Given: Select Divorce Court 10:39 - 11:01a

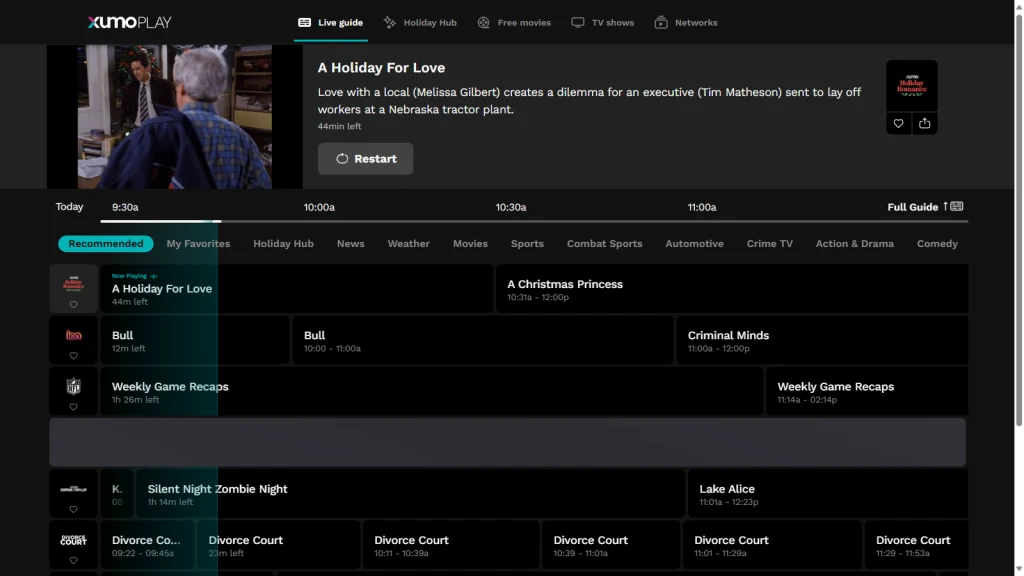Looking at the screenshot, I should coord(611,545).
